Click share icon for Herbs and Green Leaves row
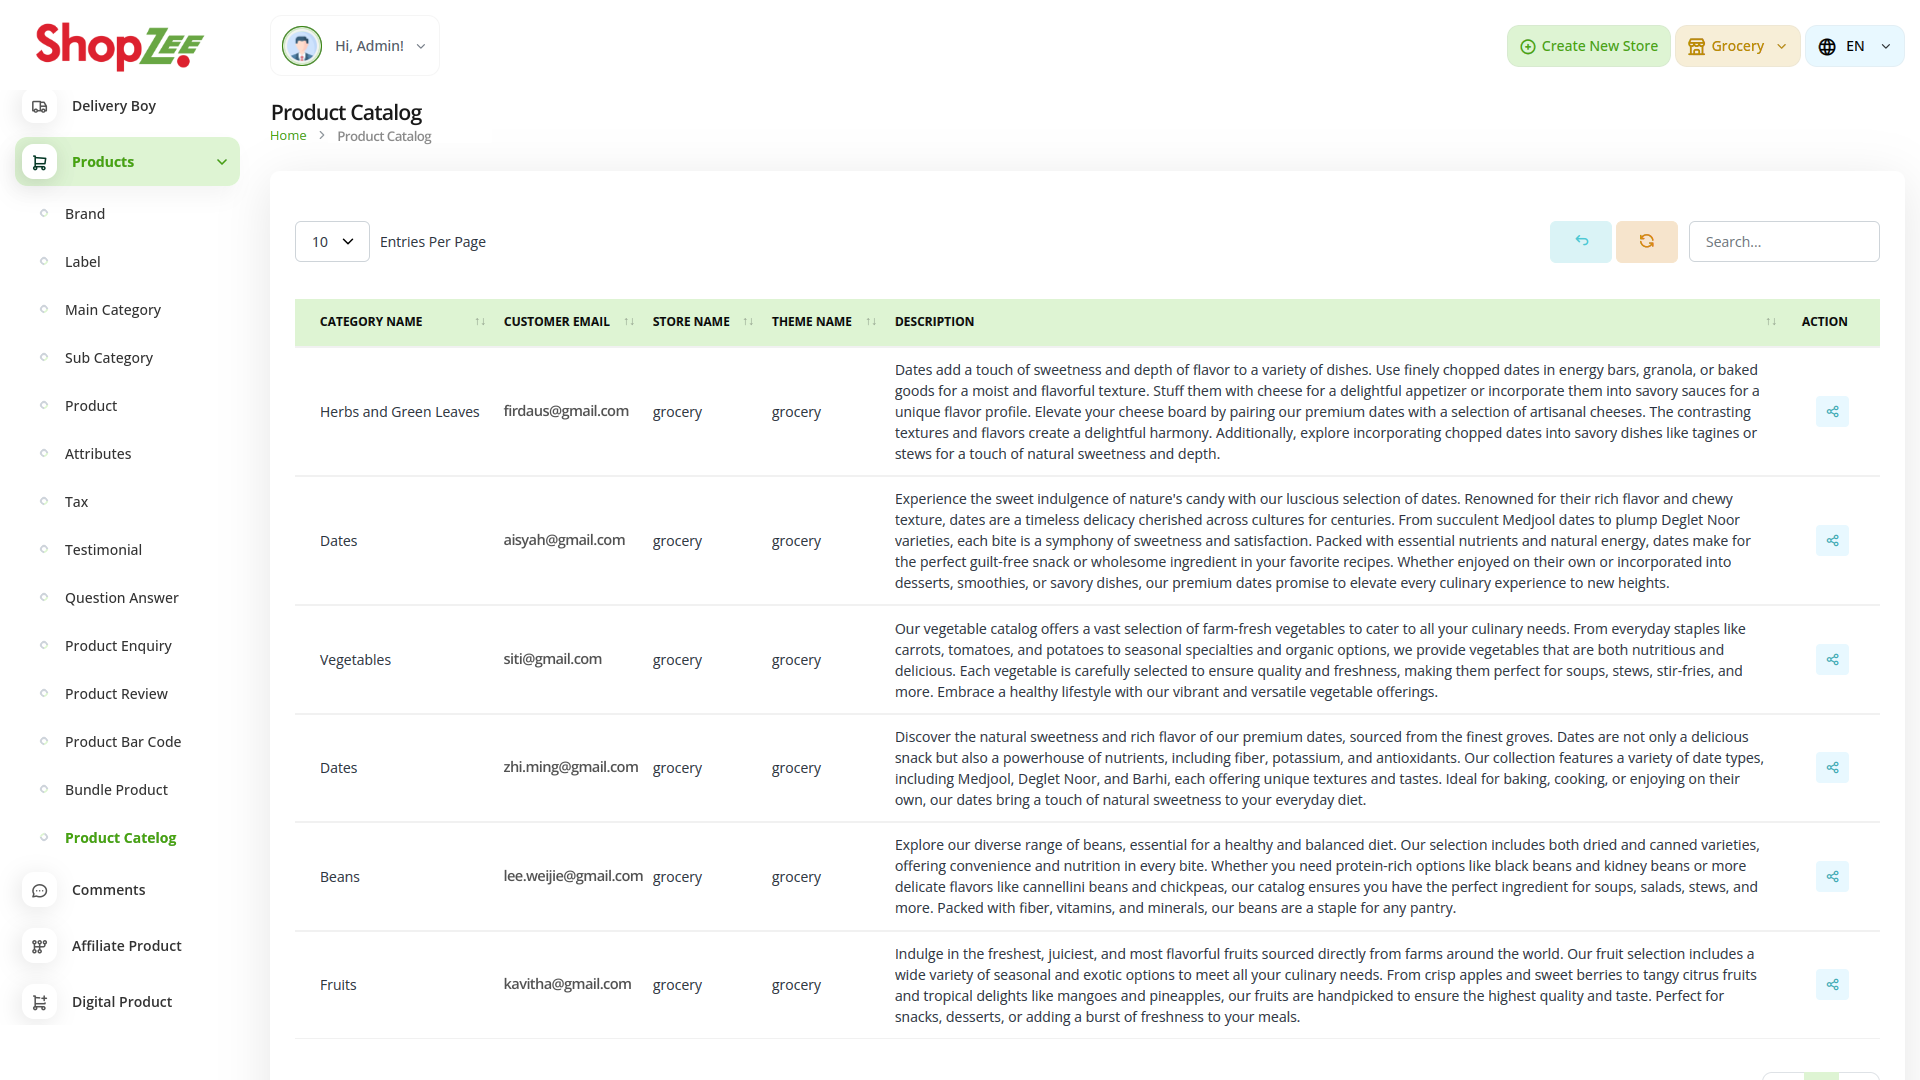The height and width of the screenshot is (1080, 1920). tap(1832, 412)
